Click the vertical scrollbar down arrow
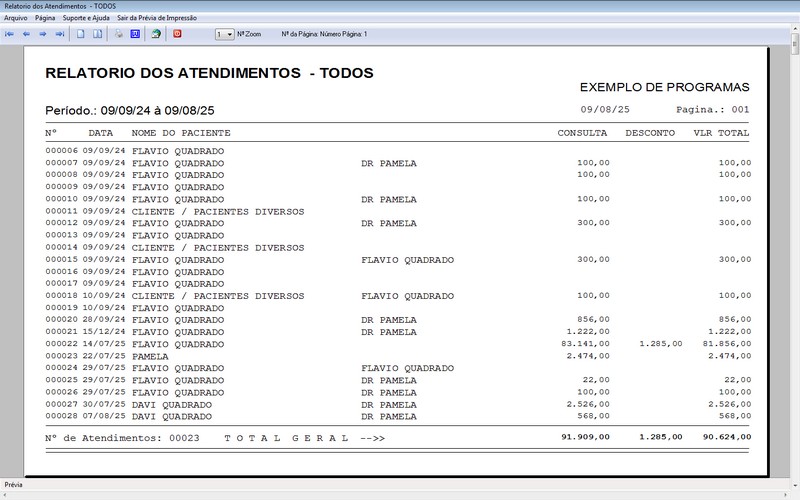 click(794, 472)
